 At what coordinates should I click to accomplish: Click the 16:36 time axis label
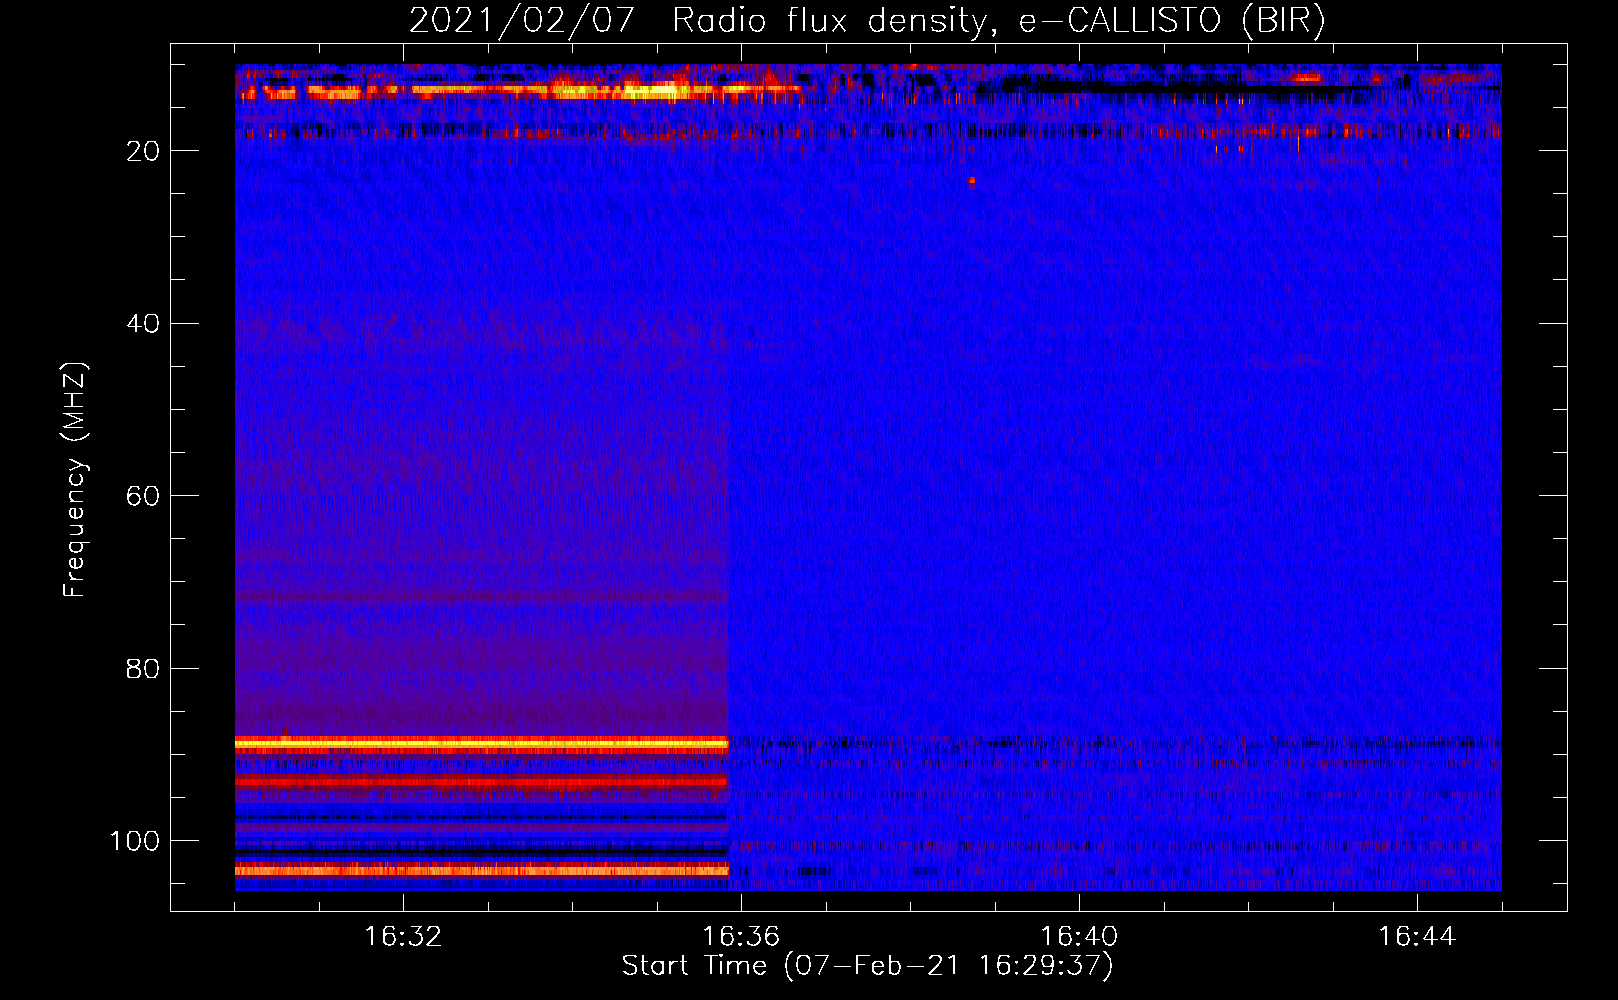tap(741, 937)
